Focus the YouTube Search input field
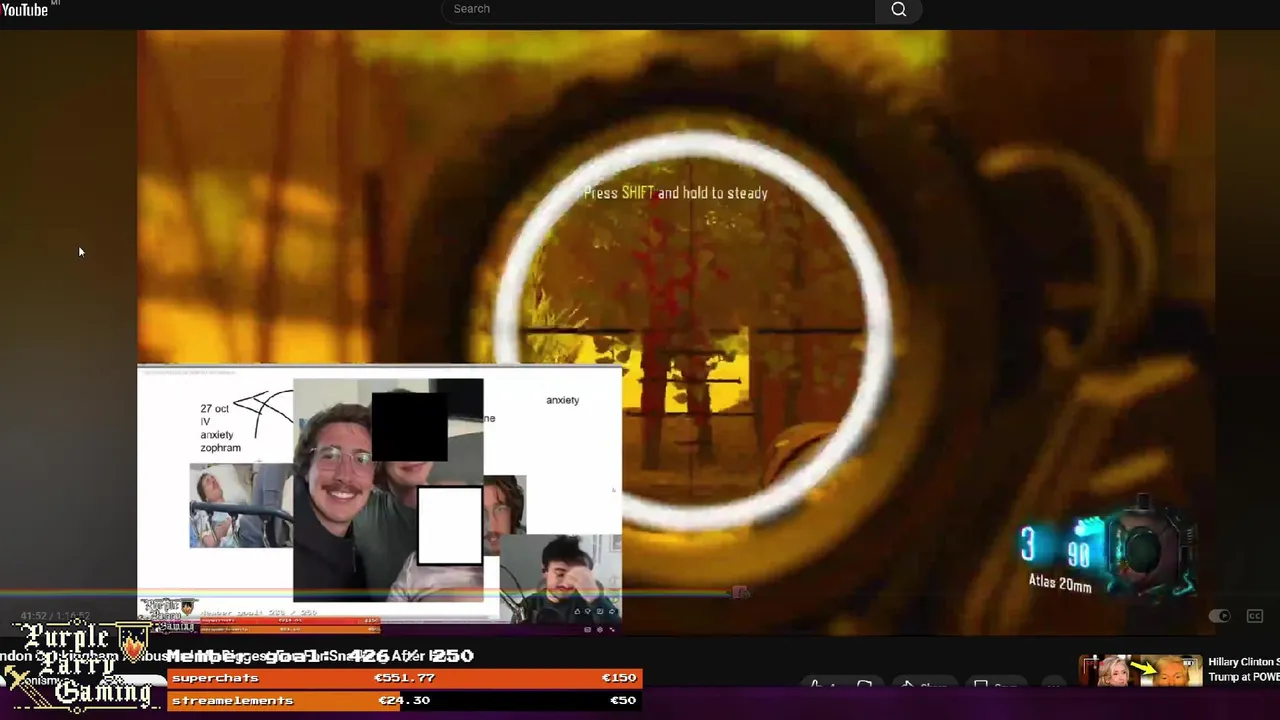This screenshot has width=1280, height=720. (658, 9)
